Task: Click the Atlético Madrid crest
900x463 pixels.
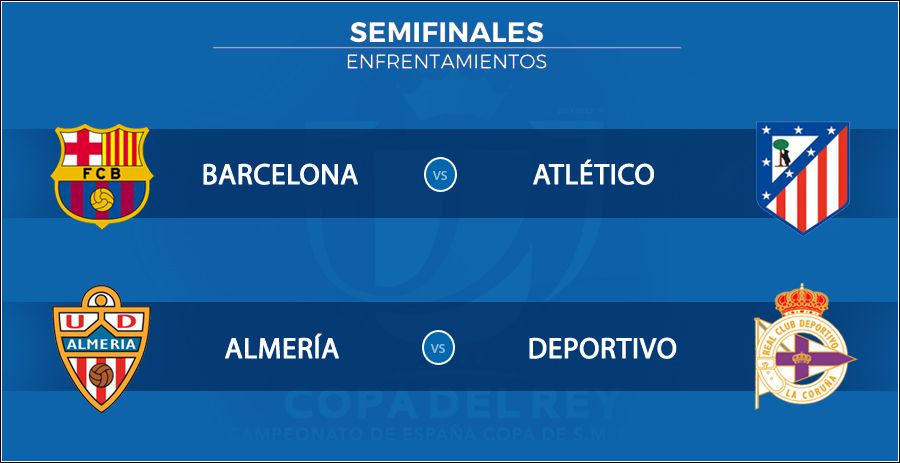Action: 802,177
